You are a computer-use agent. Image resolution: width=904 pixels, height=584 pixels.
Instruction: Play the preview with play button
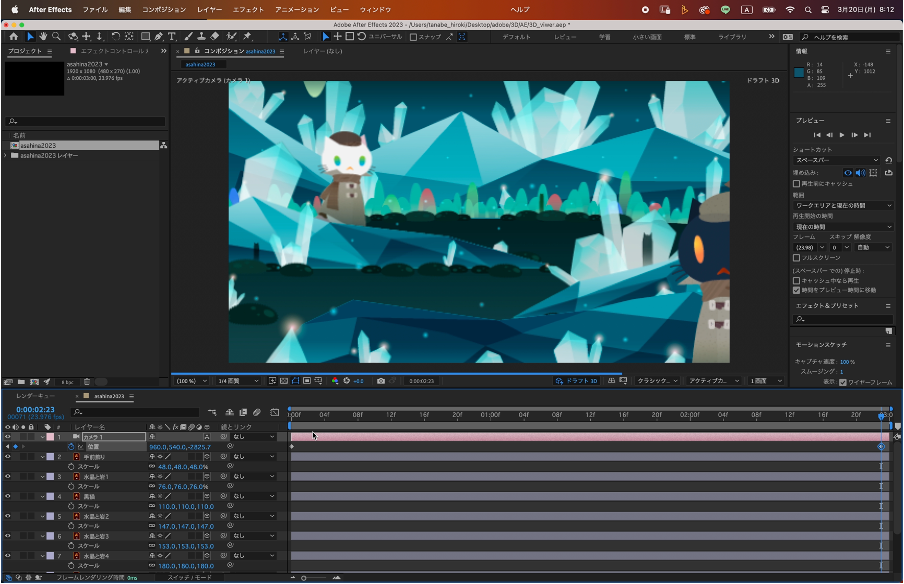click(x=842, y=135)
